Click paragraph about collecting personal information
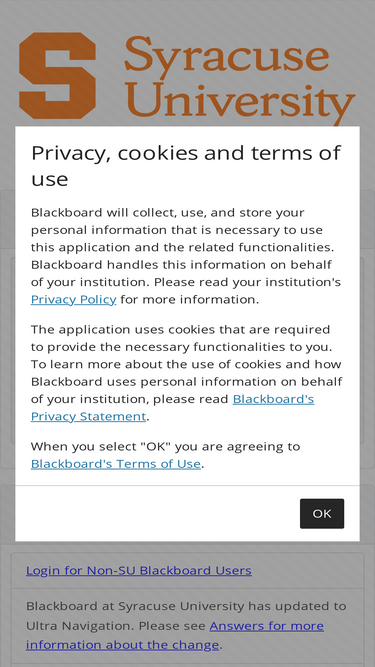The height and width of the screenshot is (667, 375). coord(186,256)
